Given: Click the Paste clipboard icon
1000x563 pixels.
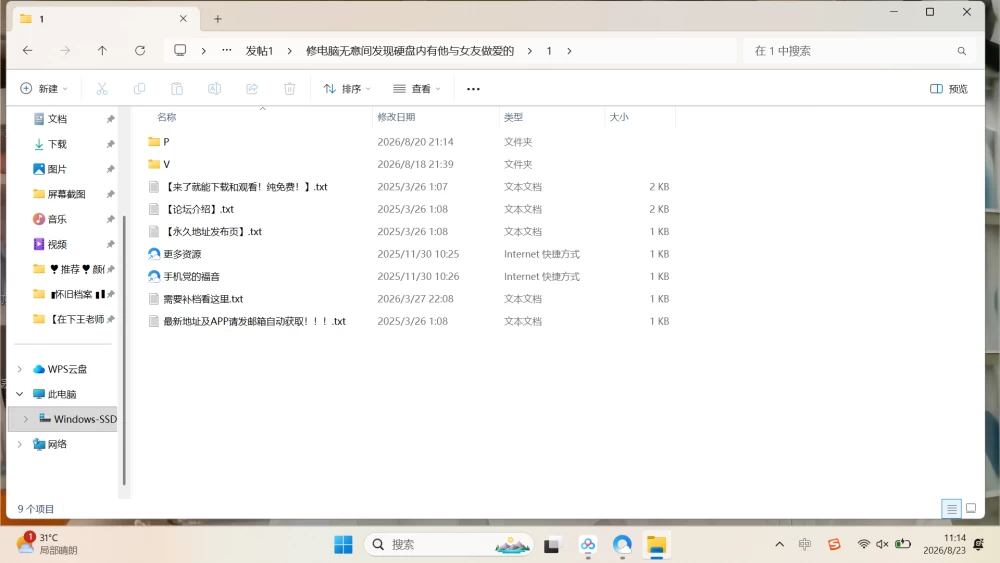Looking at the screenshot, I should point(177,89).
